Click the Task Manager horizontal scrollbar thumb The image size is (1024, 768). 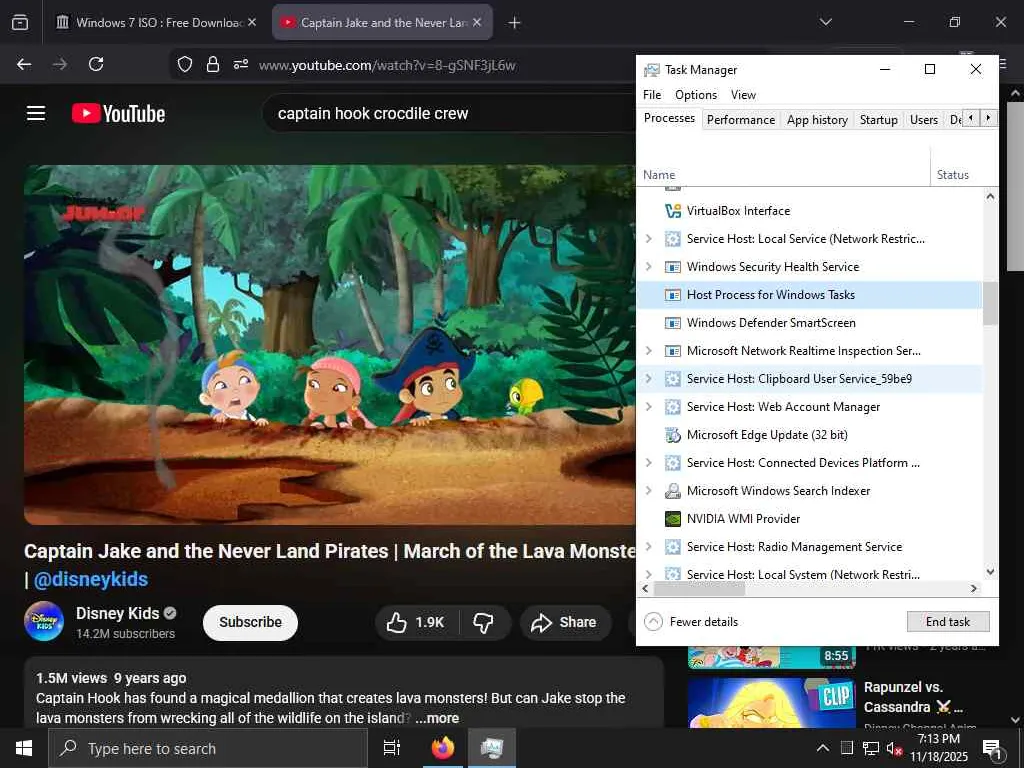pyautogui.click(x=699, y=589)
